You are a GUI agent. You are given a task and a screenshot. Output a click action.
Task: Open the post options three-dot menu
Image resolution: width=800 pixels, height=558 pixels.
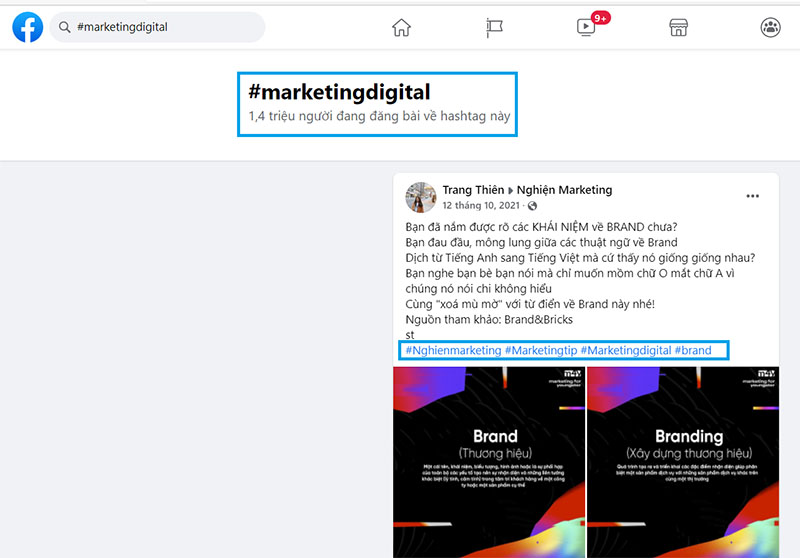click(x=753, y=196)
